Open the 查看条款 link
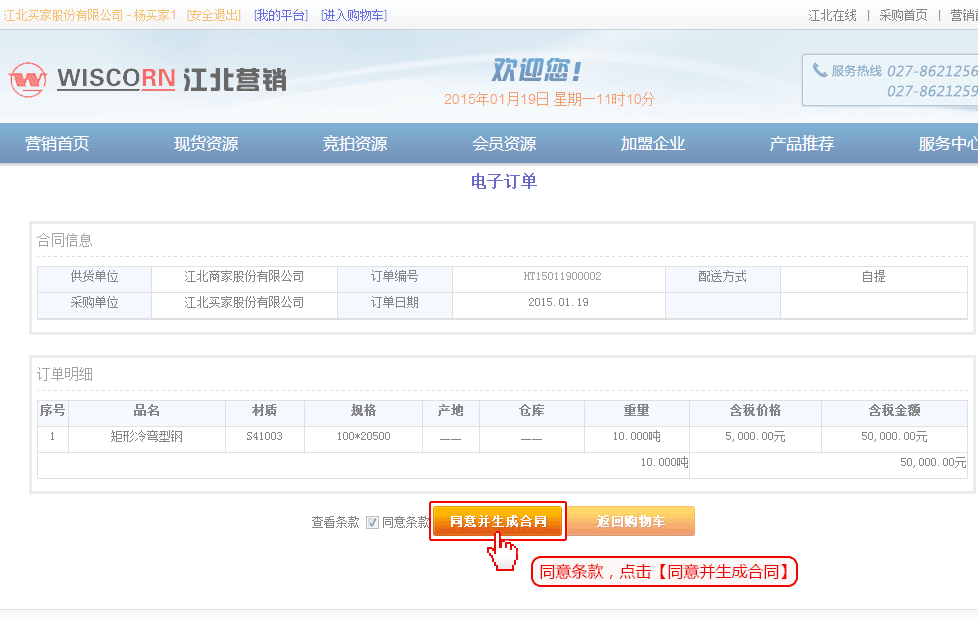 click(x=335, y=522)
